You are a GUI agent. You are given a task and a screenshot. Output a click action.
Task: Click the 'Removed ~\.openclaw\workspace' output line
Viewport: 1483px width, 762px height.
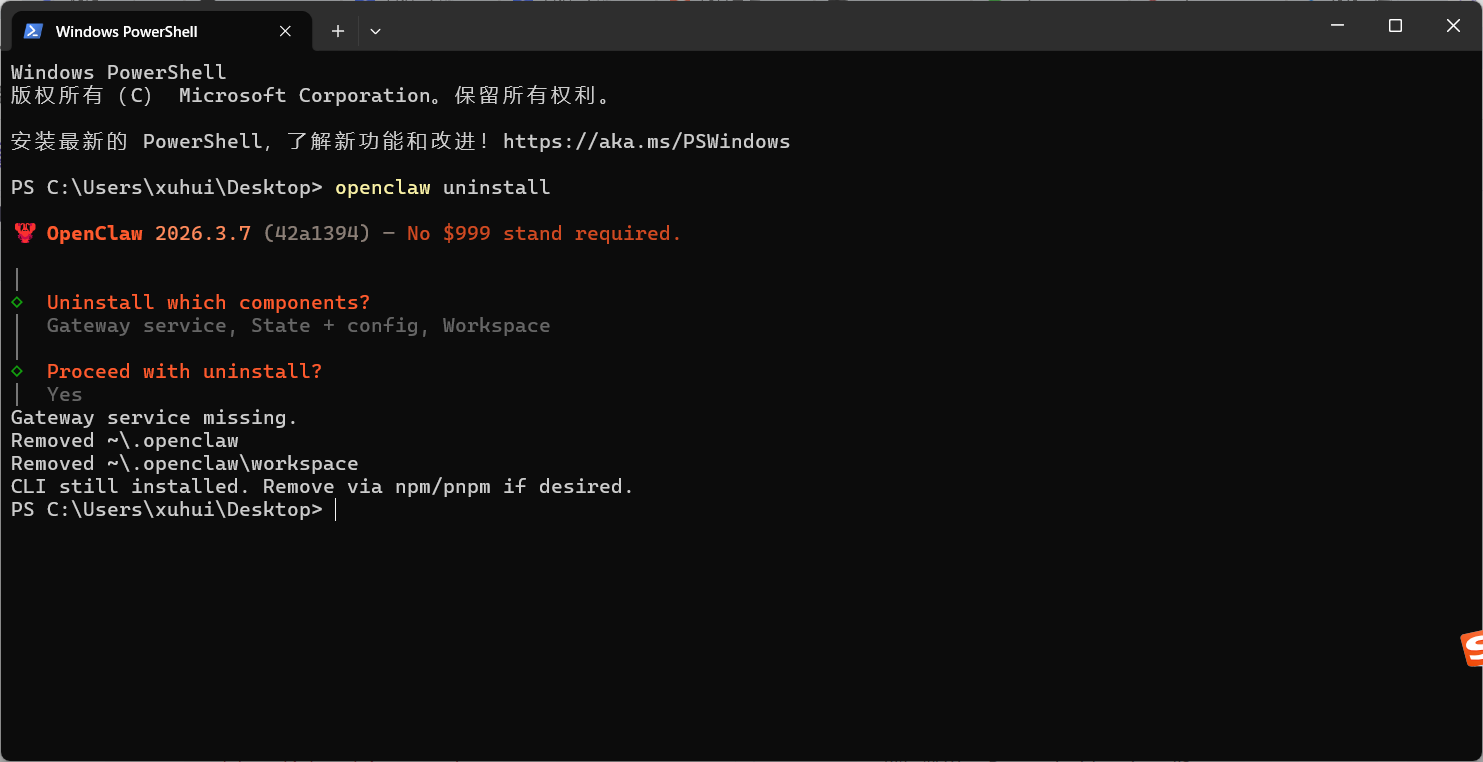tap(184, 464)
